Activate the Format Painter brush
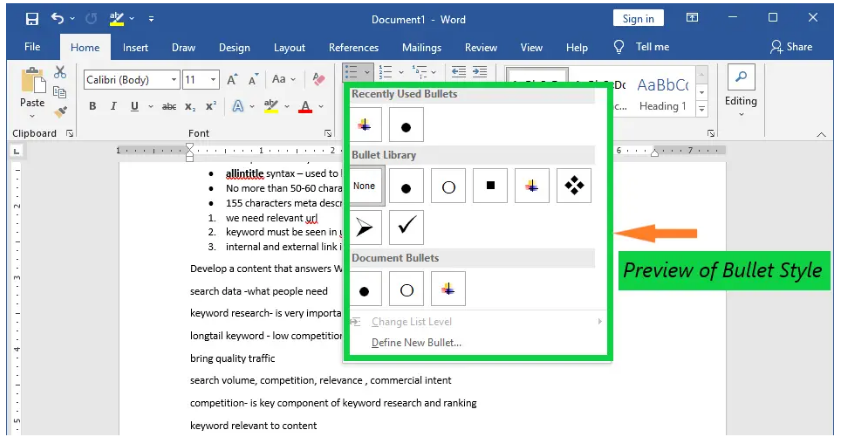Viewport: 842px width, 441px height. (60, 111)
